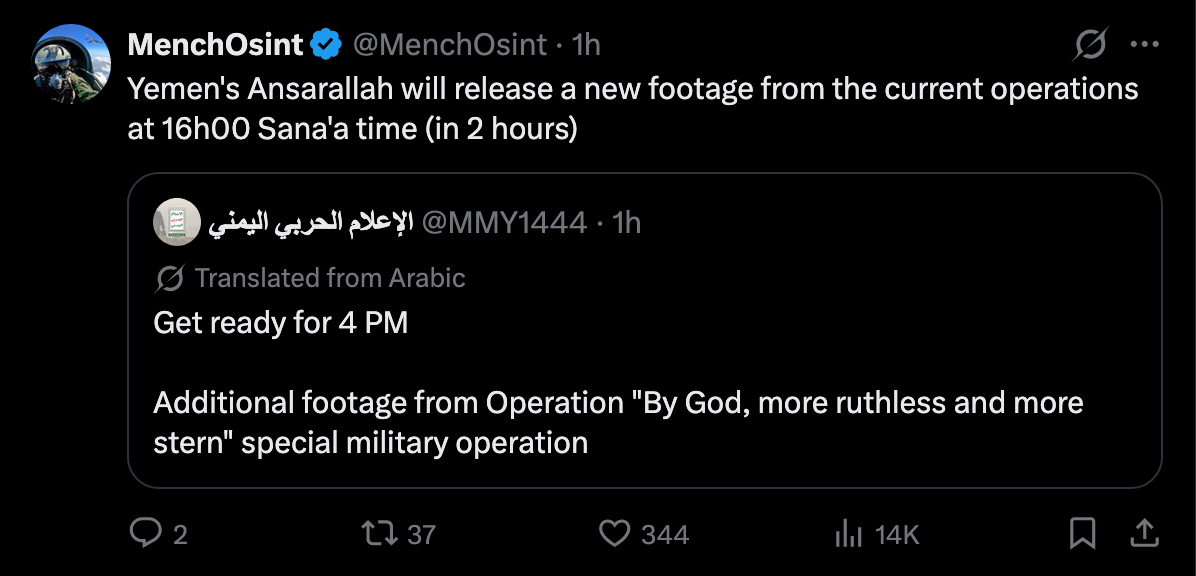The image size is (1196, 576).
Task: Click the Grok translation icon in the quoted post
Action: pos(169,278)
